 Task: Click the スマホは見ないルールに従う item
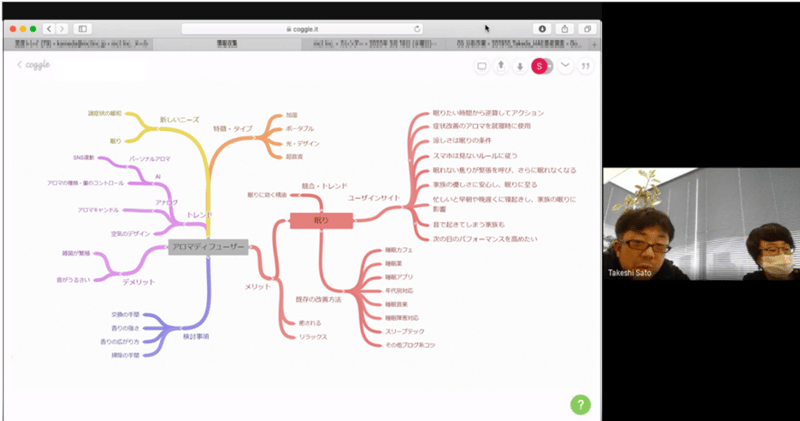click(x=475, y=156)
